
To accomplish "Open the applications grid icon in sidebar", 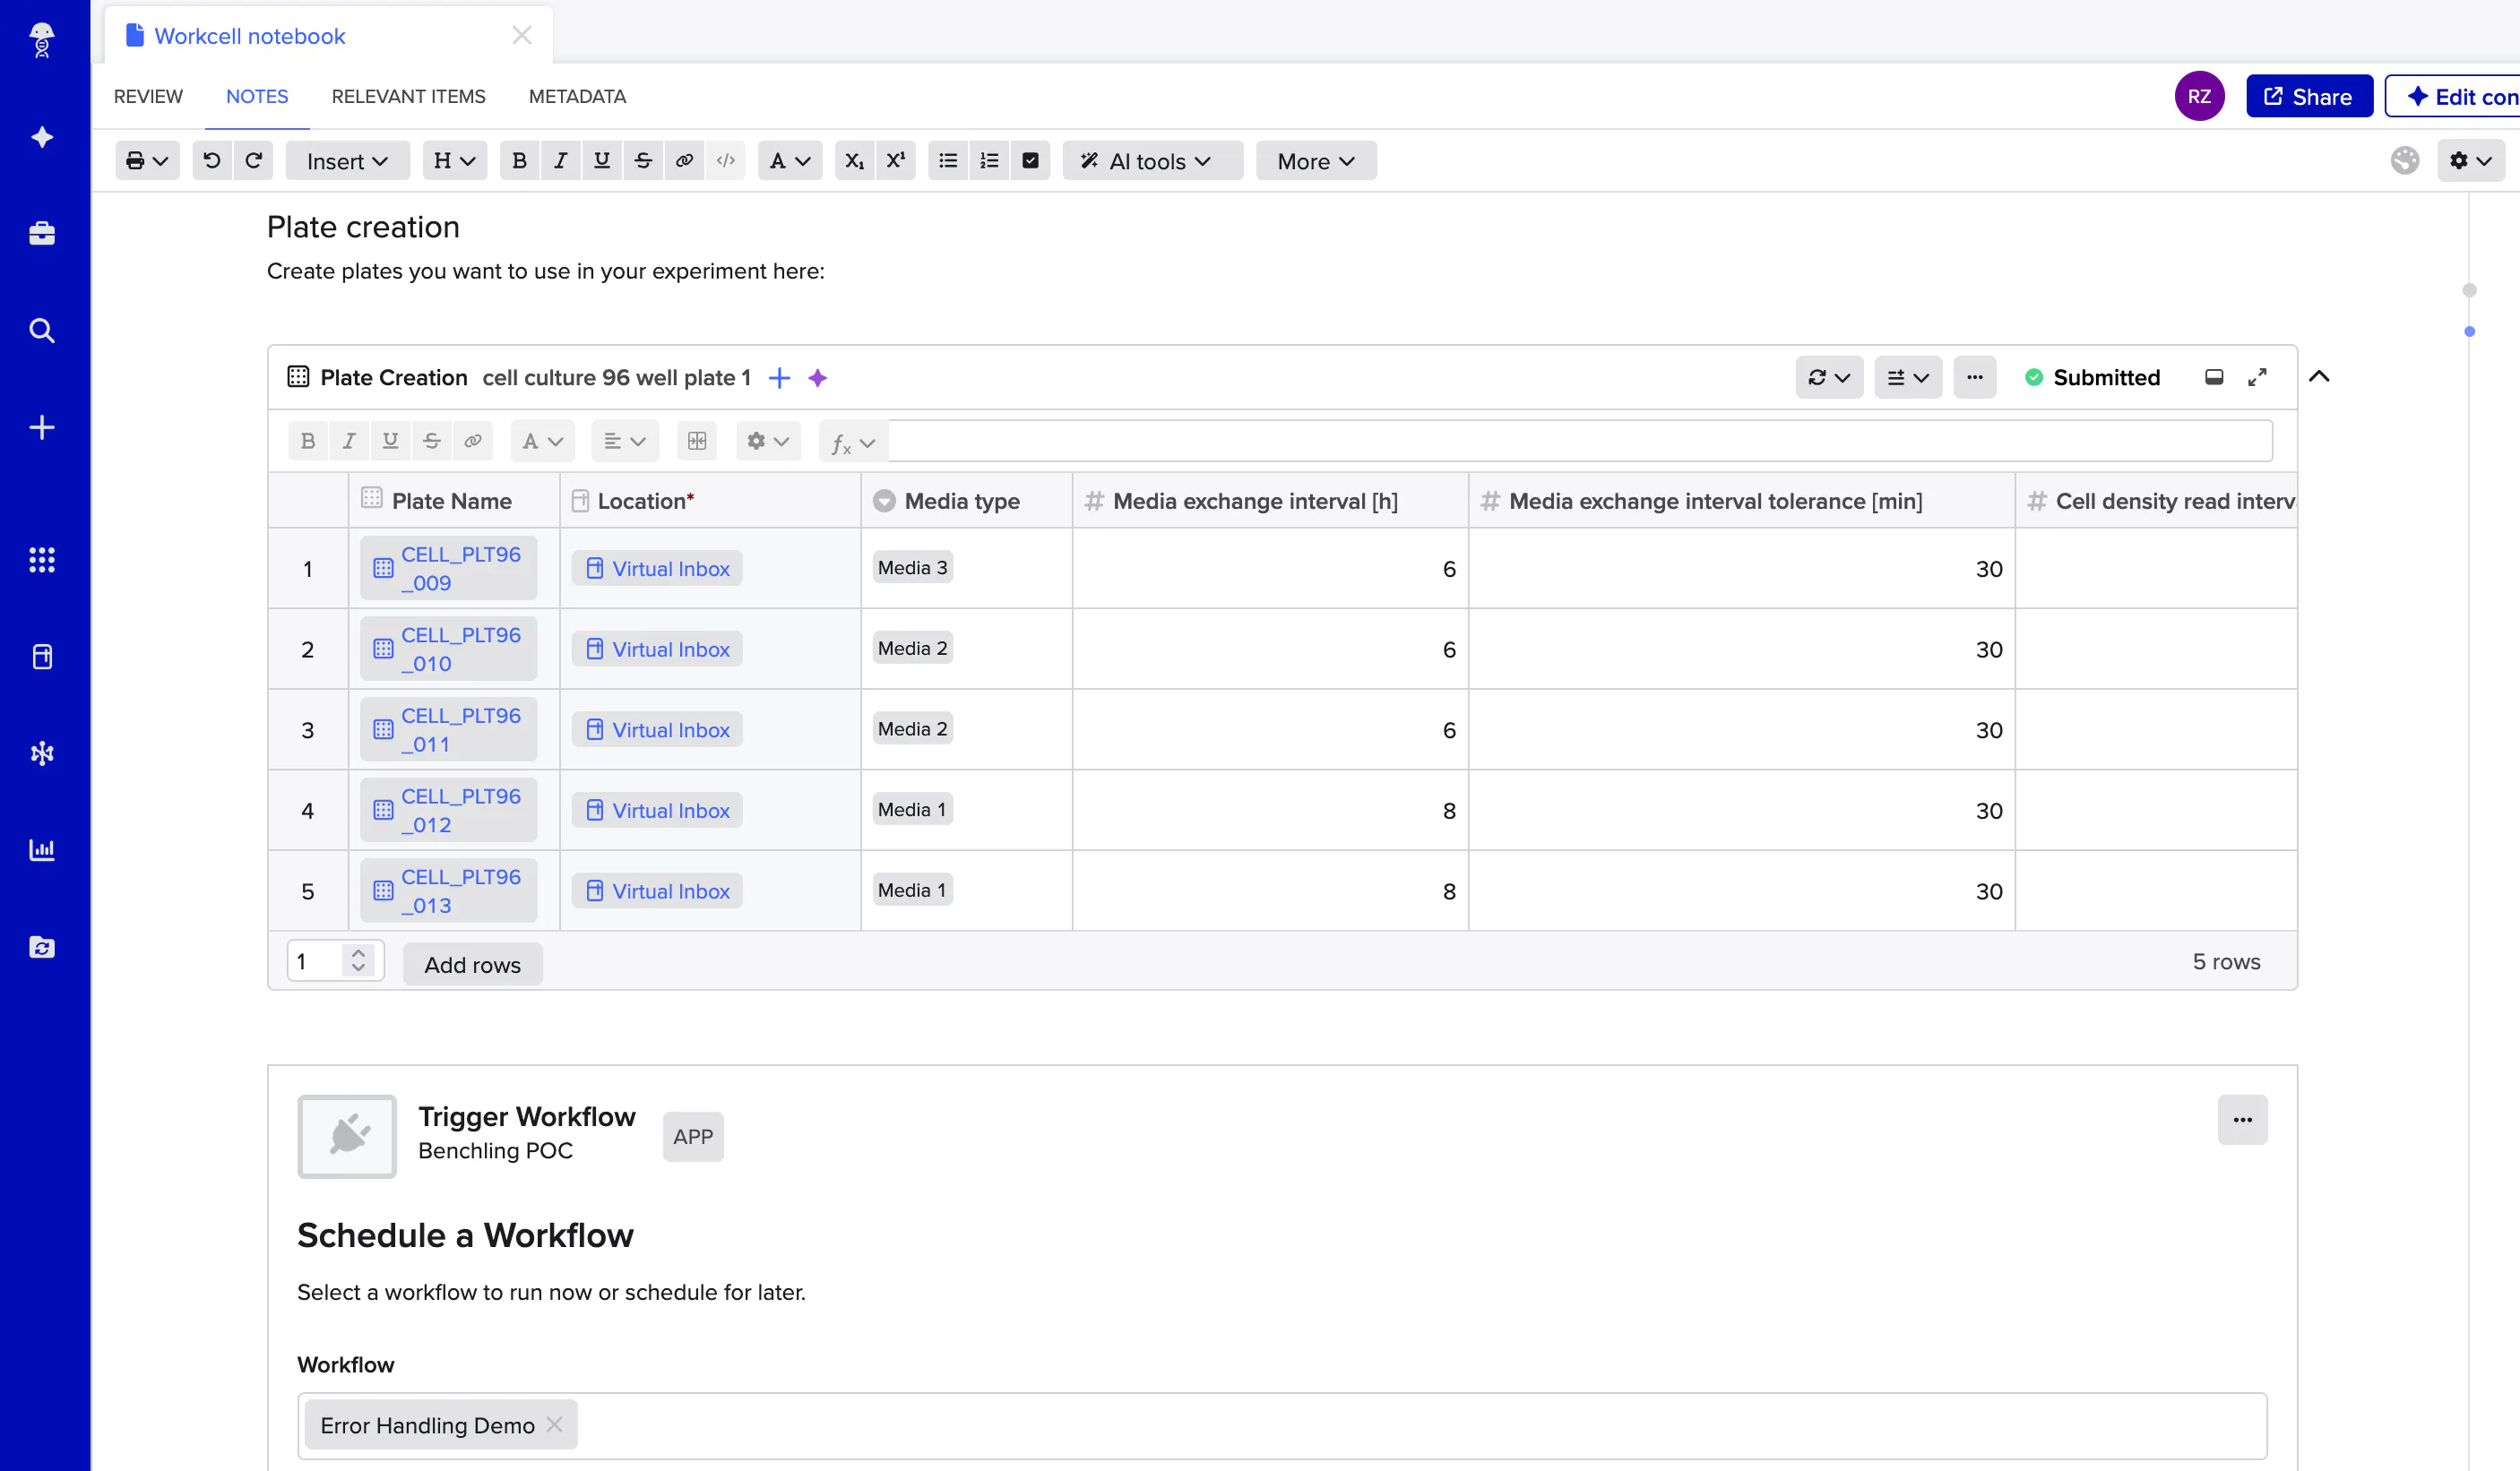I will point(42,560).
